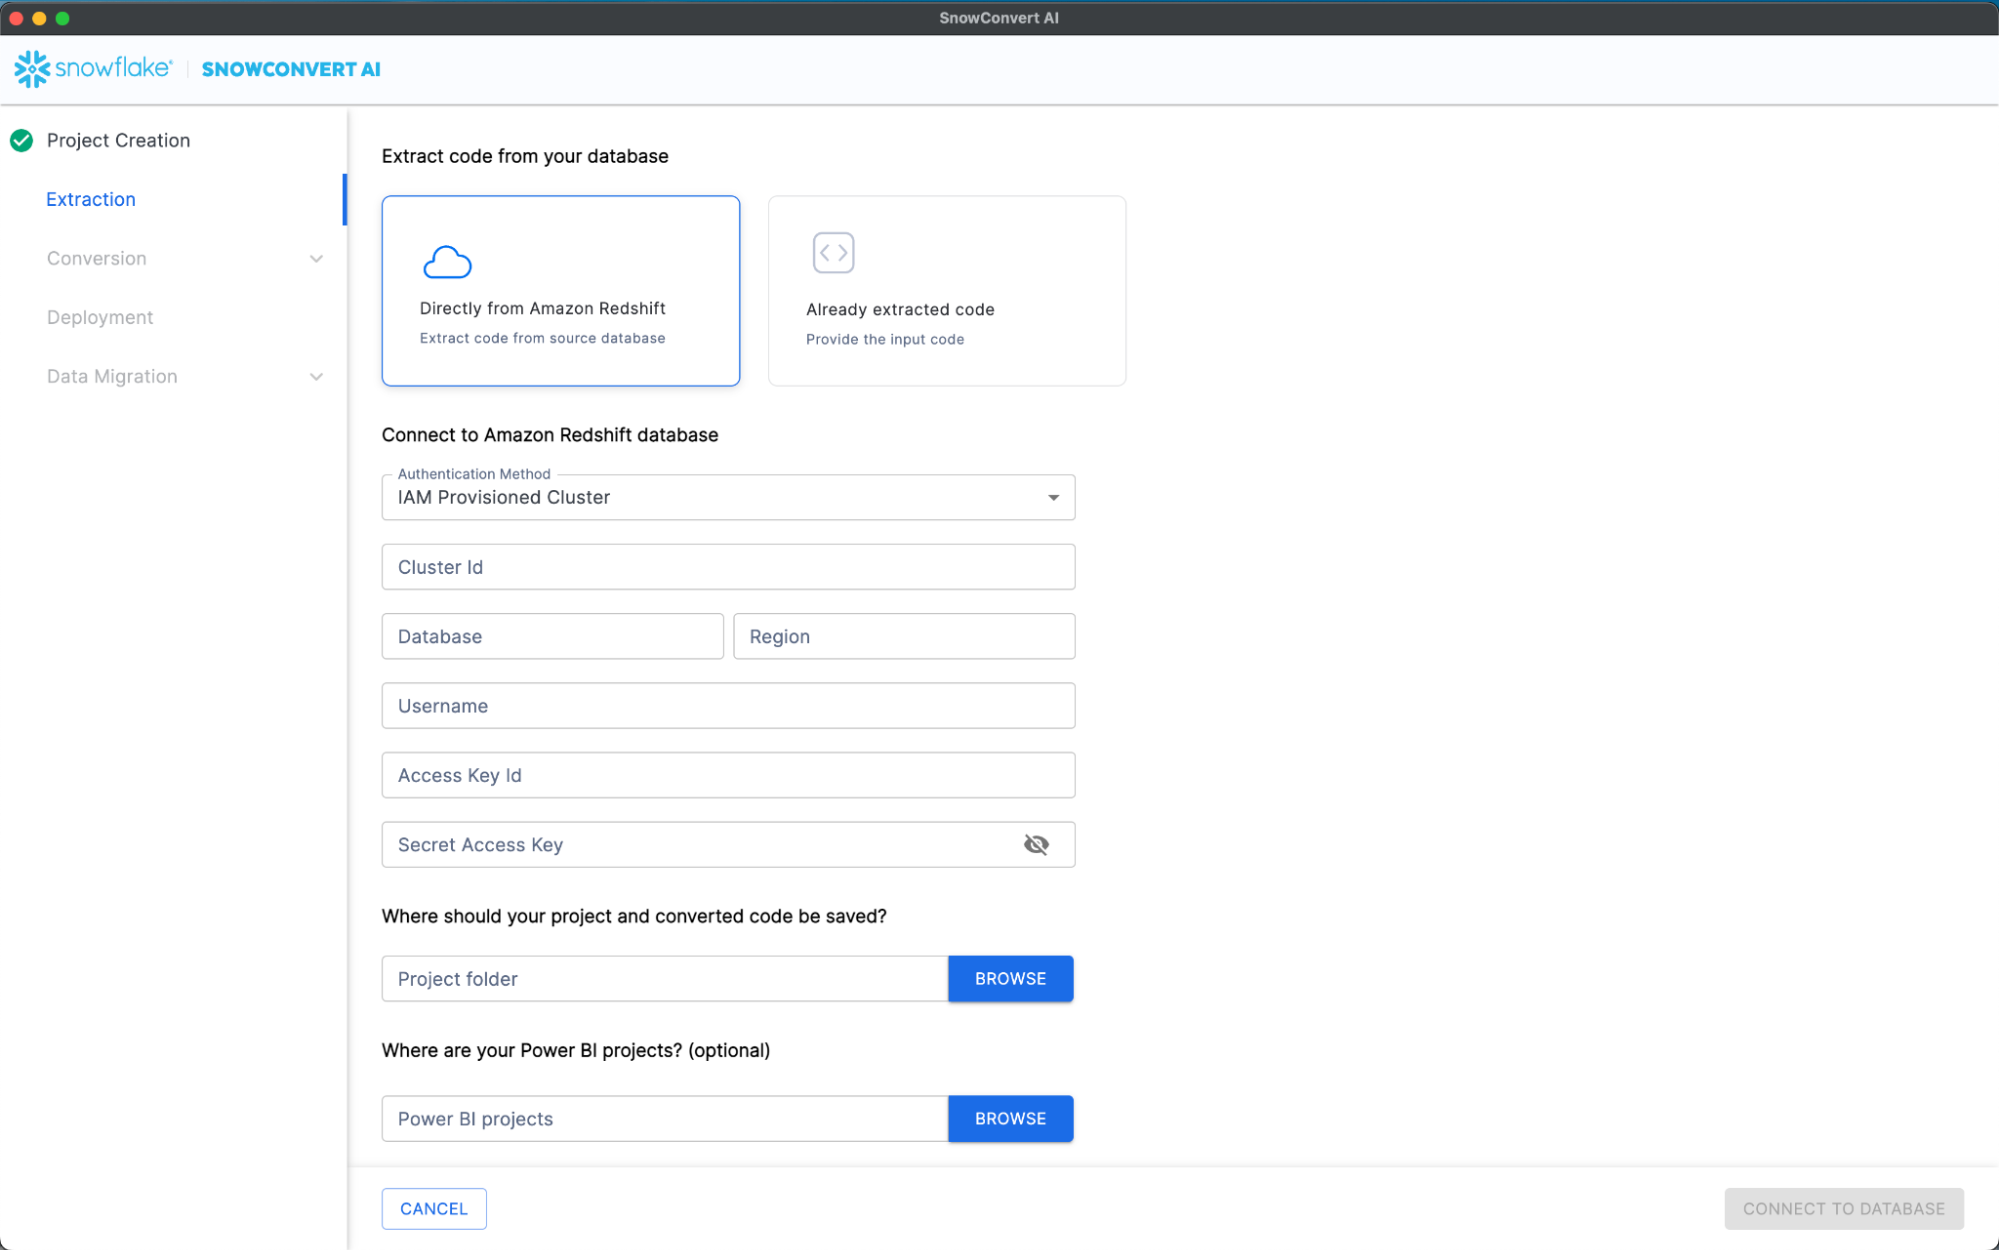Select Directly from Amazon Redshift option card

(x=560, y=291)
